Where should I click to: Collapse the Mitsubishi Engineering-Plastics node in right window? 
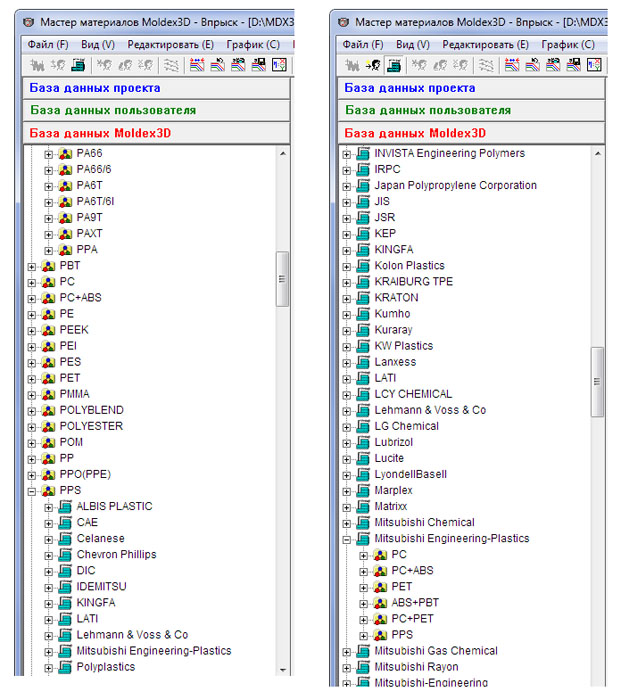point(346,540)
